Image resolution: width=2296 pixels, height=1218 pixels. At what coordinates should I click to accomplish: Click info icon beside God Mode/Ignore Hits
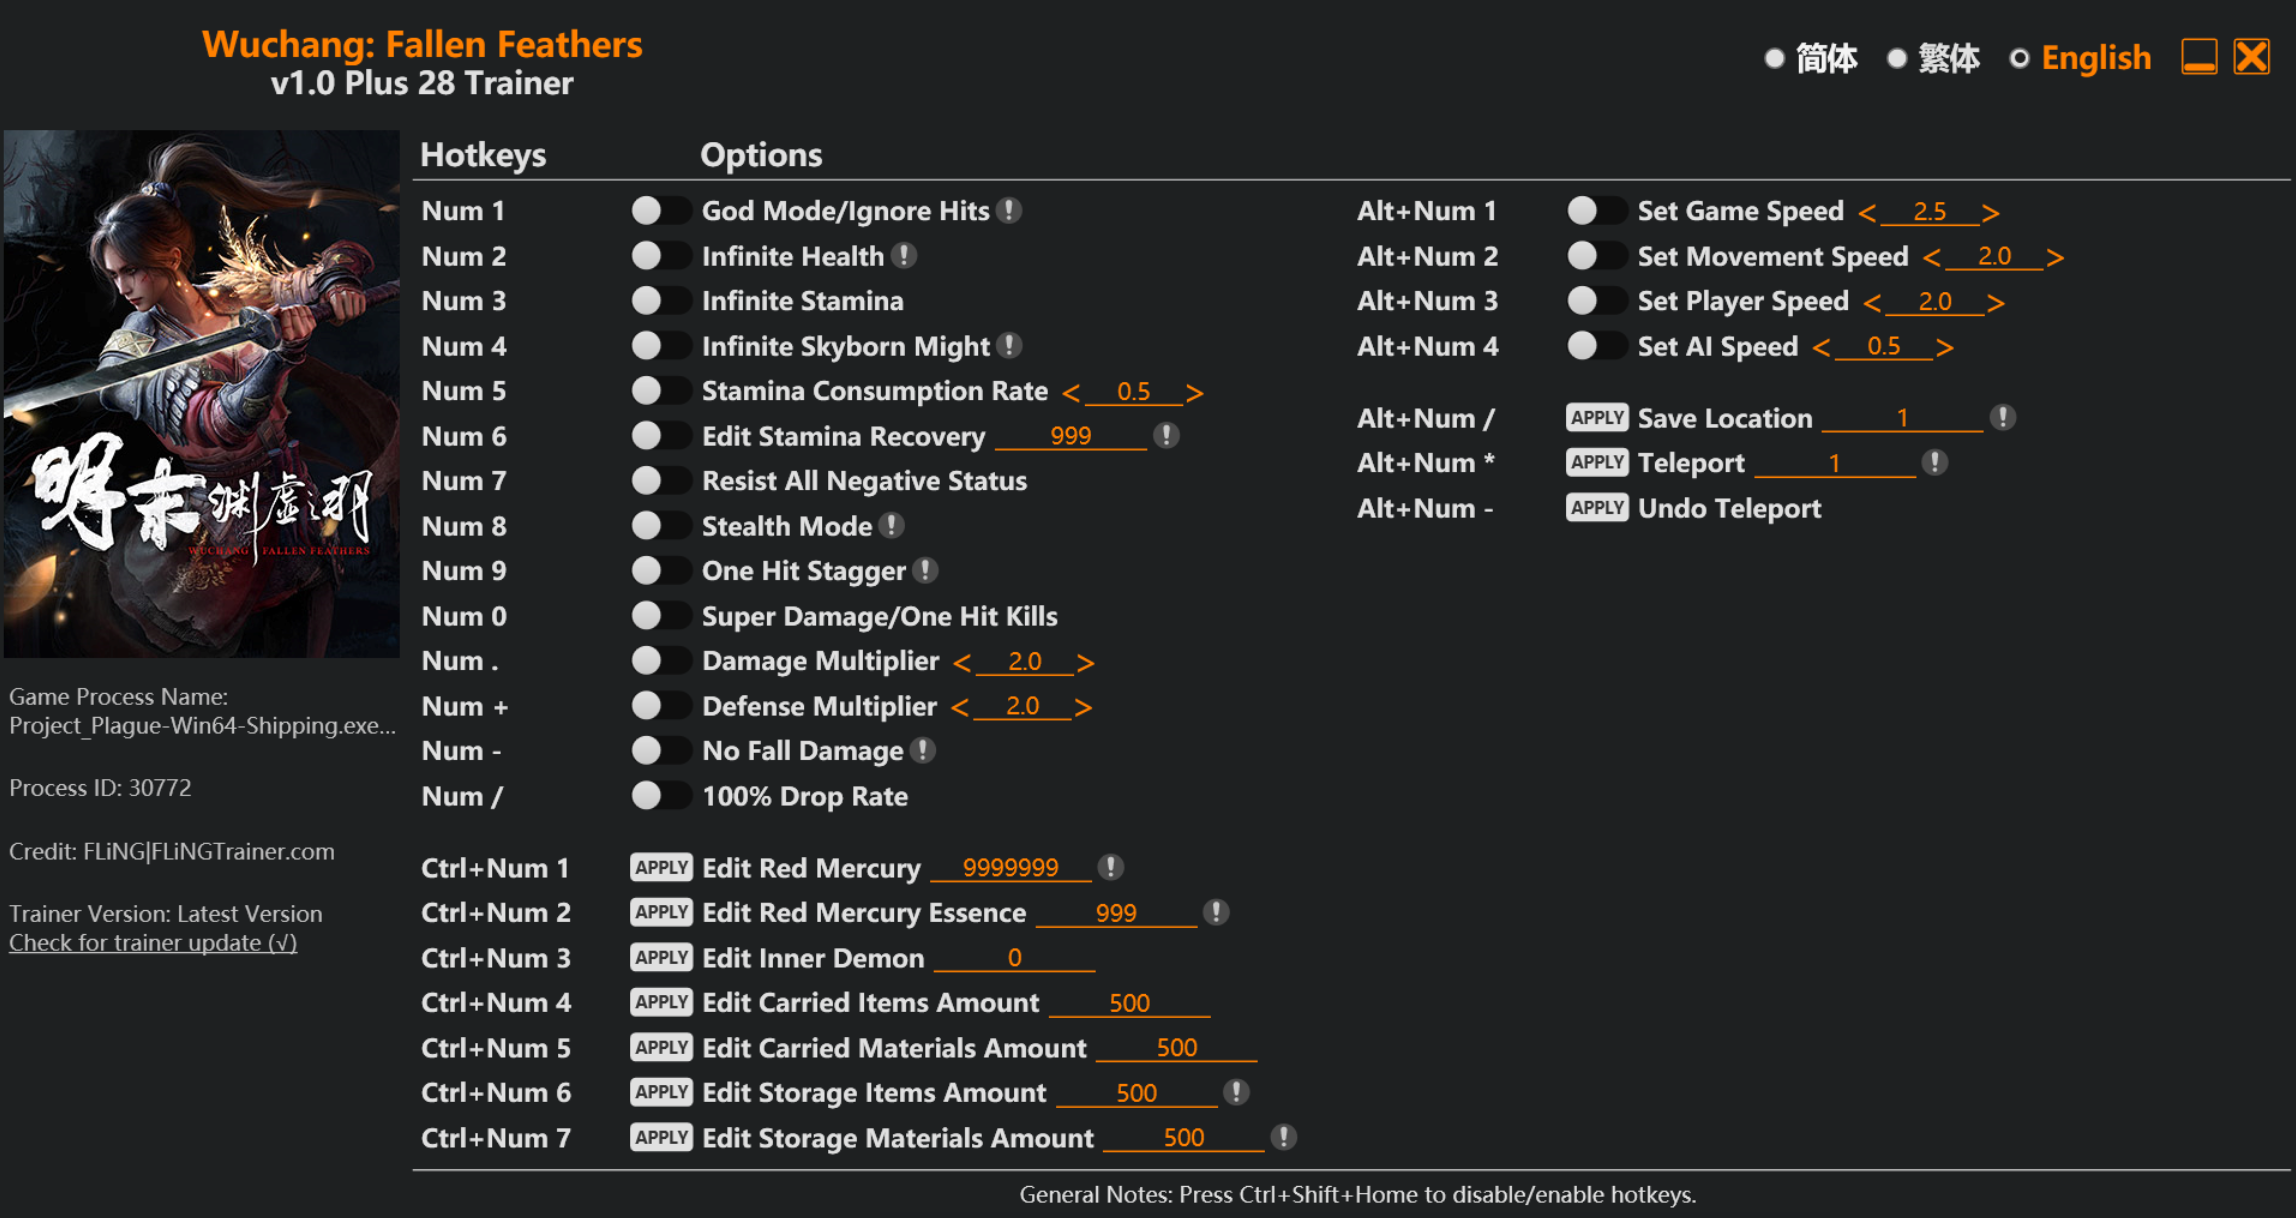point(1010,211)
